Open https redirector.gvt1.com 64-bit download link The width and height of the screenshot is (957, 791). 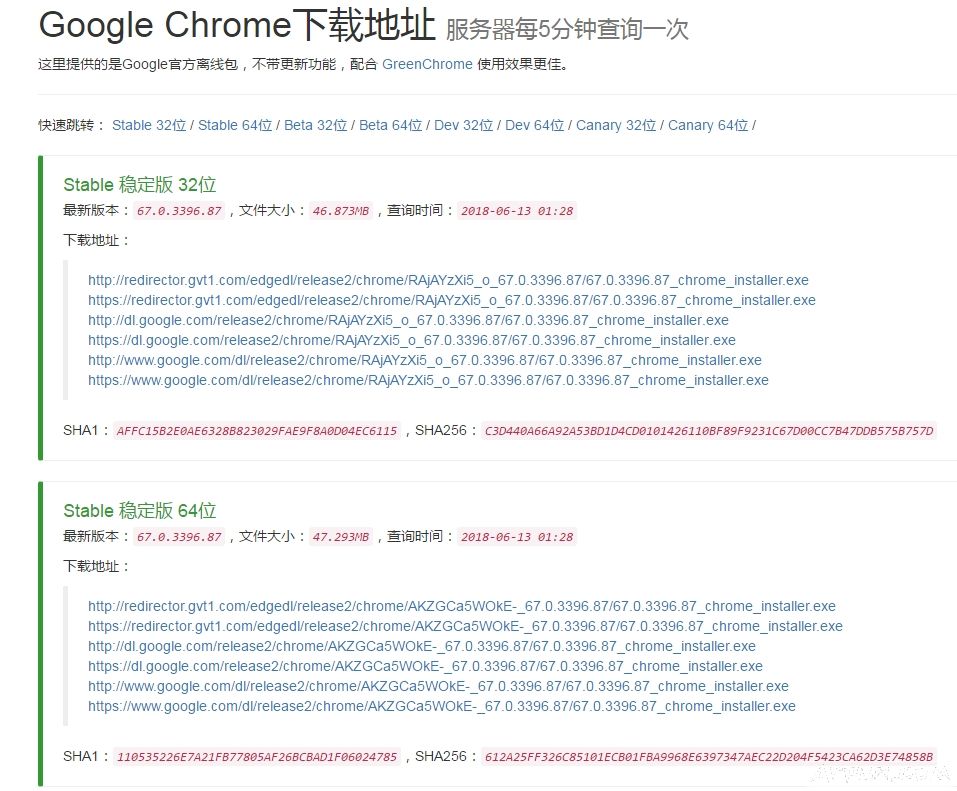point(466,626)
